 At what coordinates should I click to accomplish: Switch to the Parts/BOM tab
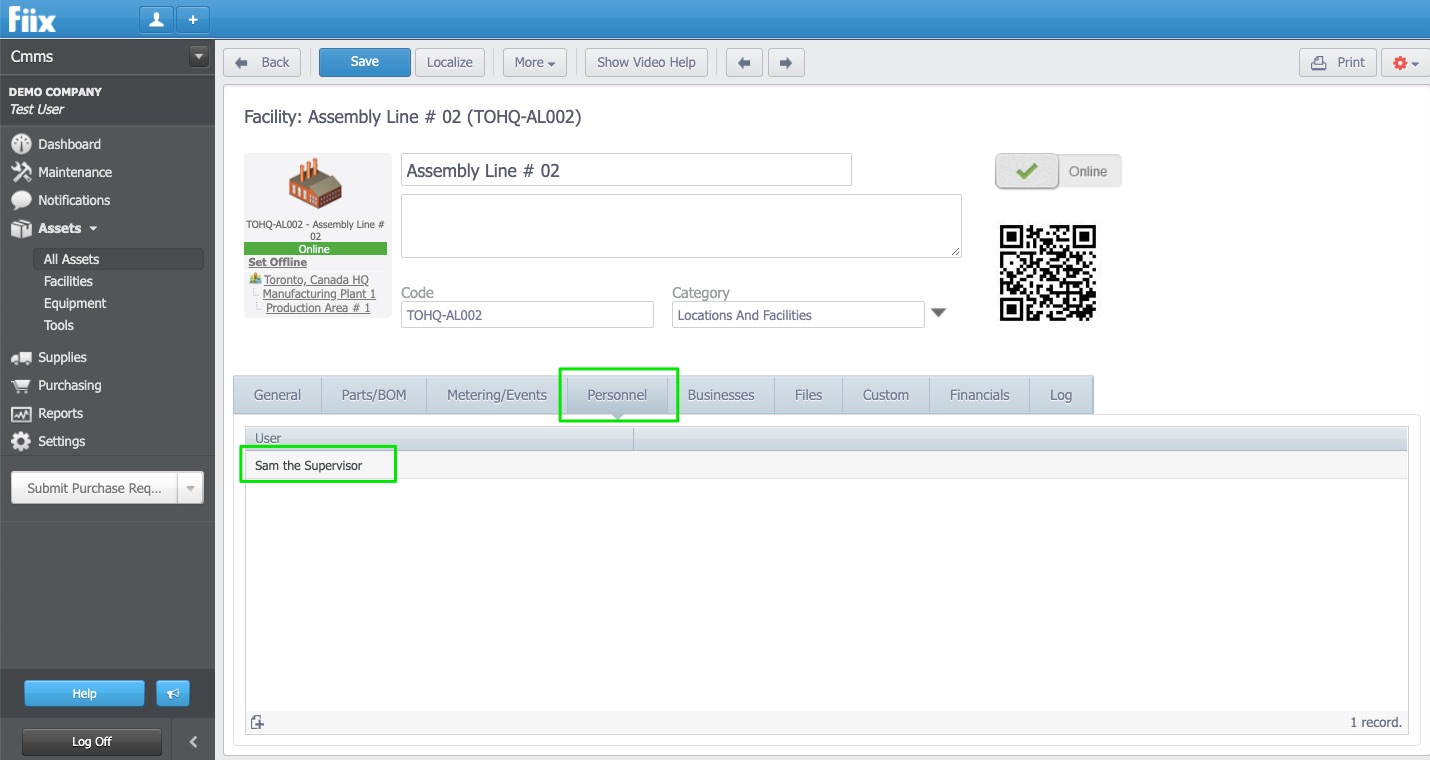point(374,395)
